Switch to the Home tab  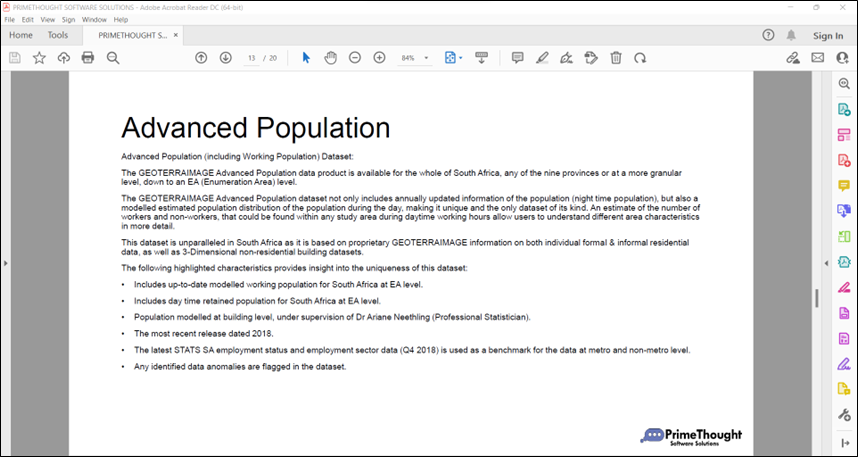pyautogui.click(x=21, y=36)
